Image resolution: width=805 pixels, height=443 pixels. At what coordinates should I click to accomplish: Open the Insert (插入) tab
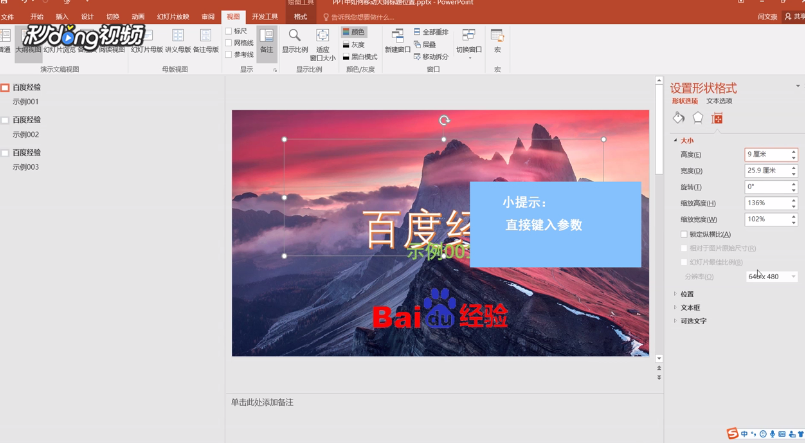[x=62, y=17]
